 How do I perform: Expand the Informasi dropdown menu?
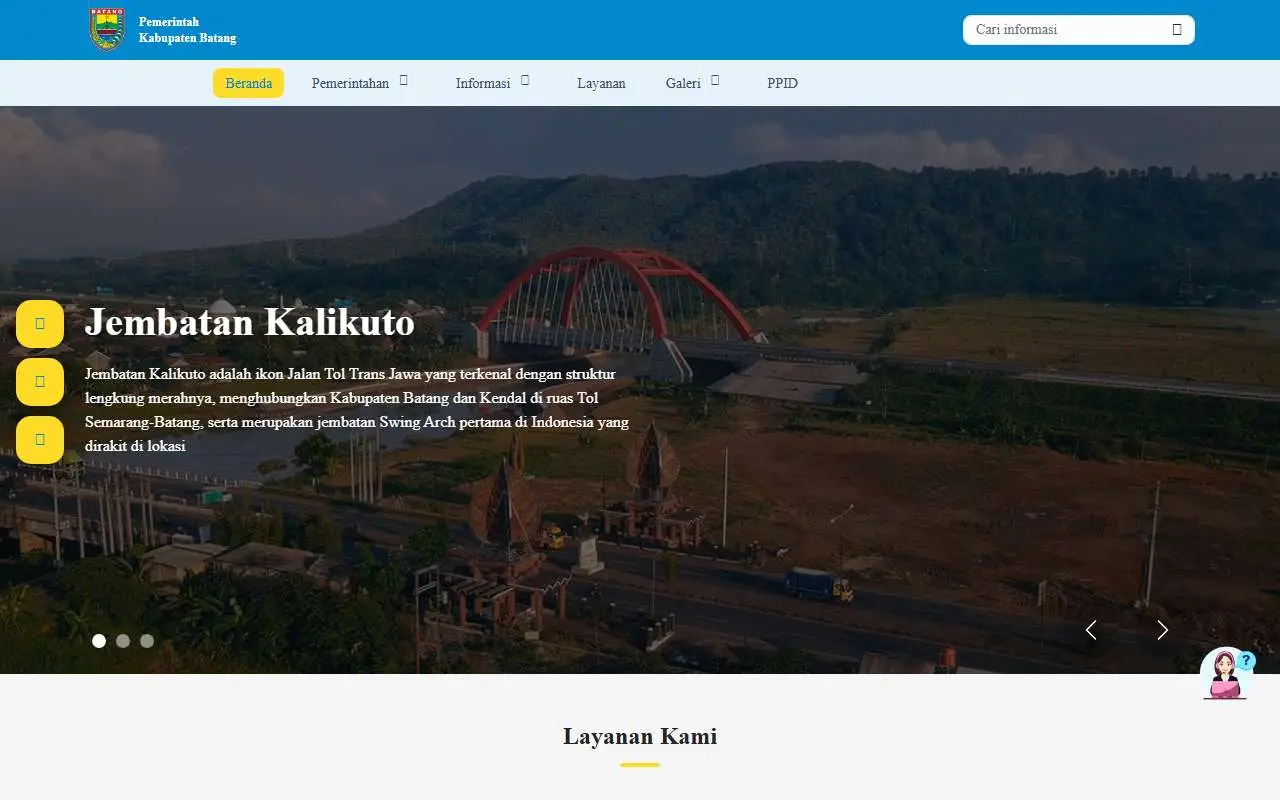[x=492, y=83]
